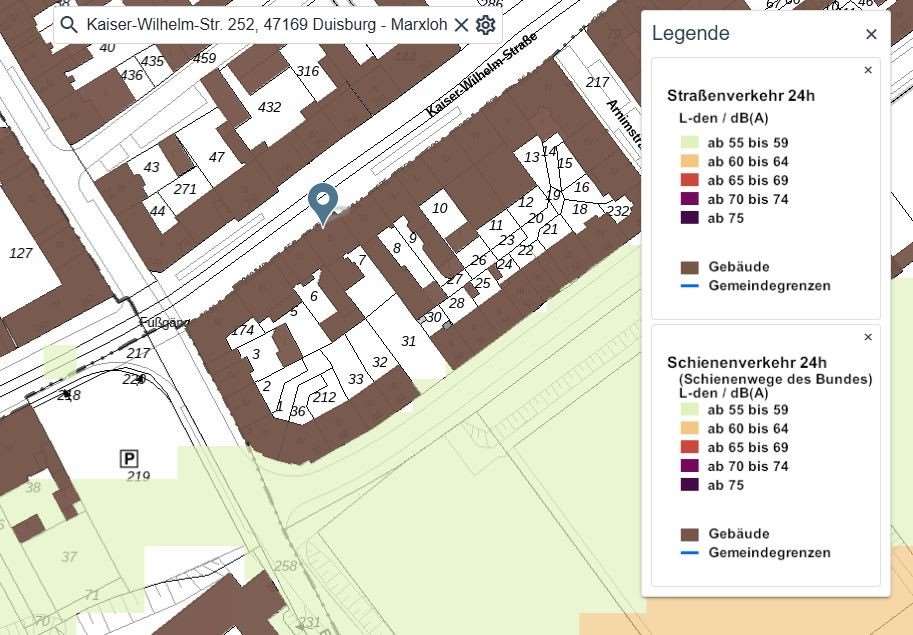Click parcel number 232 on map
Viewport: 913px width, 635px height.
click(x=618, y=211)
